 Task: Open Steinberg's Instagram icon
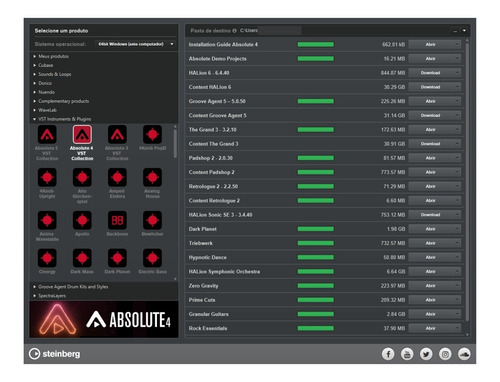coord(445,354)
